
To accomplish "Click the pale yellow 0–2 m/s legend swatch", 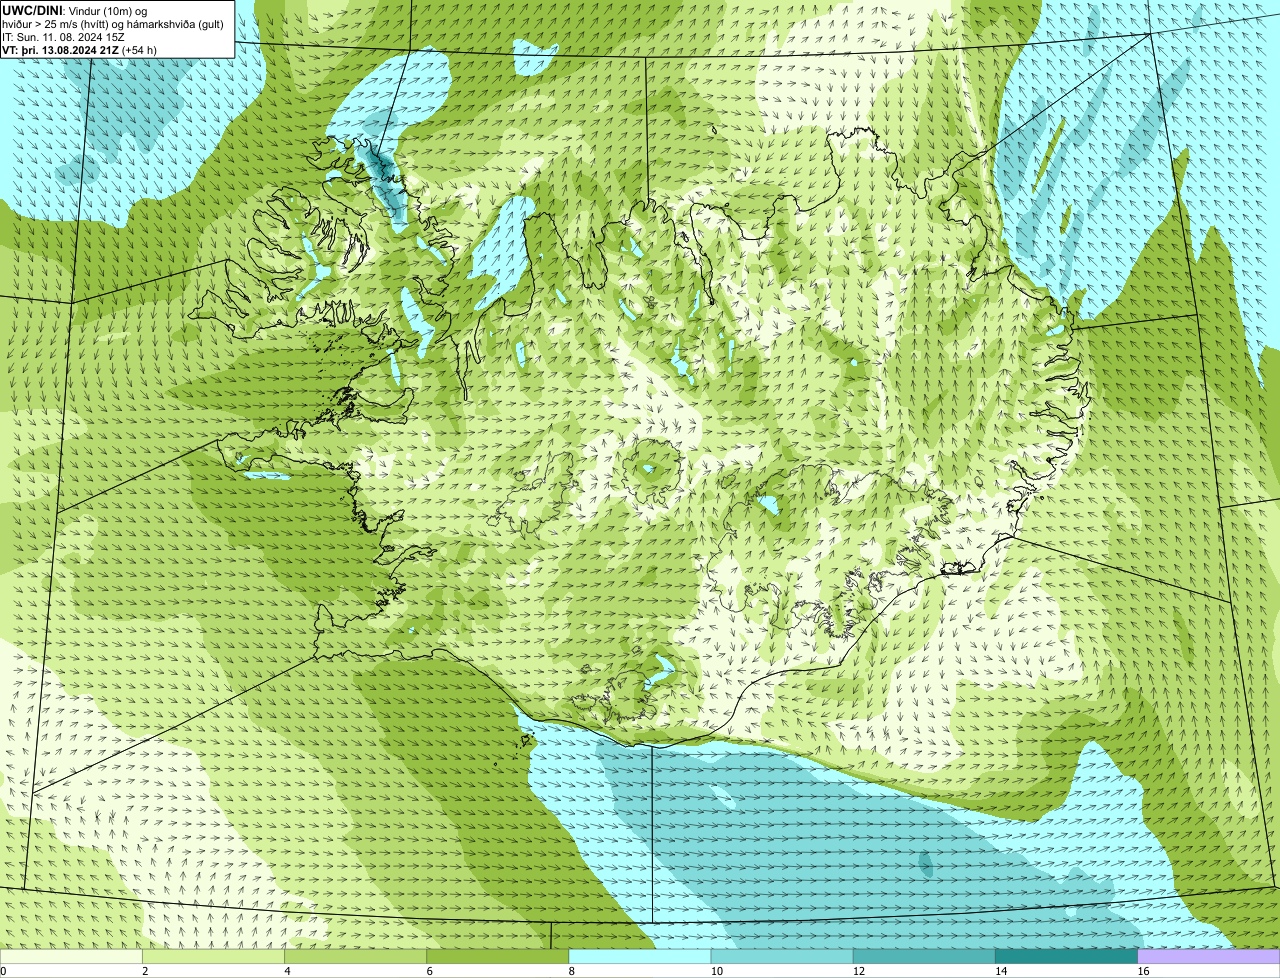I will point(71,956).
